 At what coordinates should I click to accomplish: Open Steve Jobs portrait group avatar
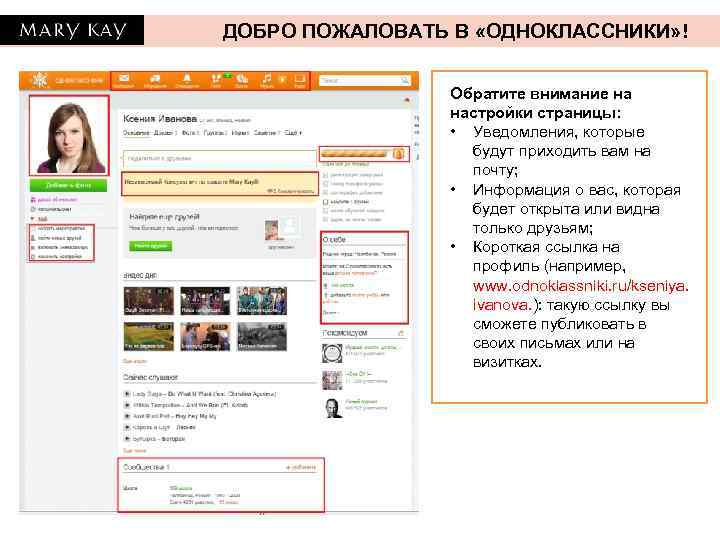[x=332, y=408]
